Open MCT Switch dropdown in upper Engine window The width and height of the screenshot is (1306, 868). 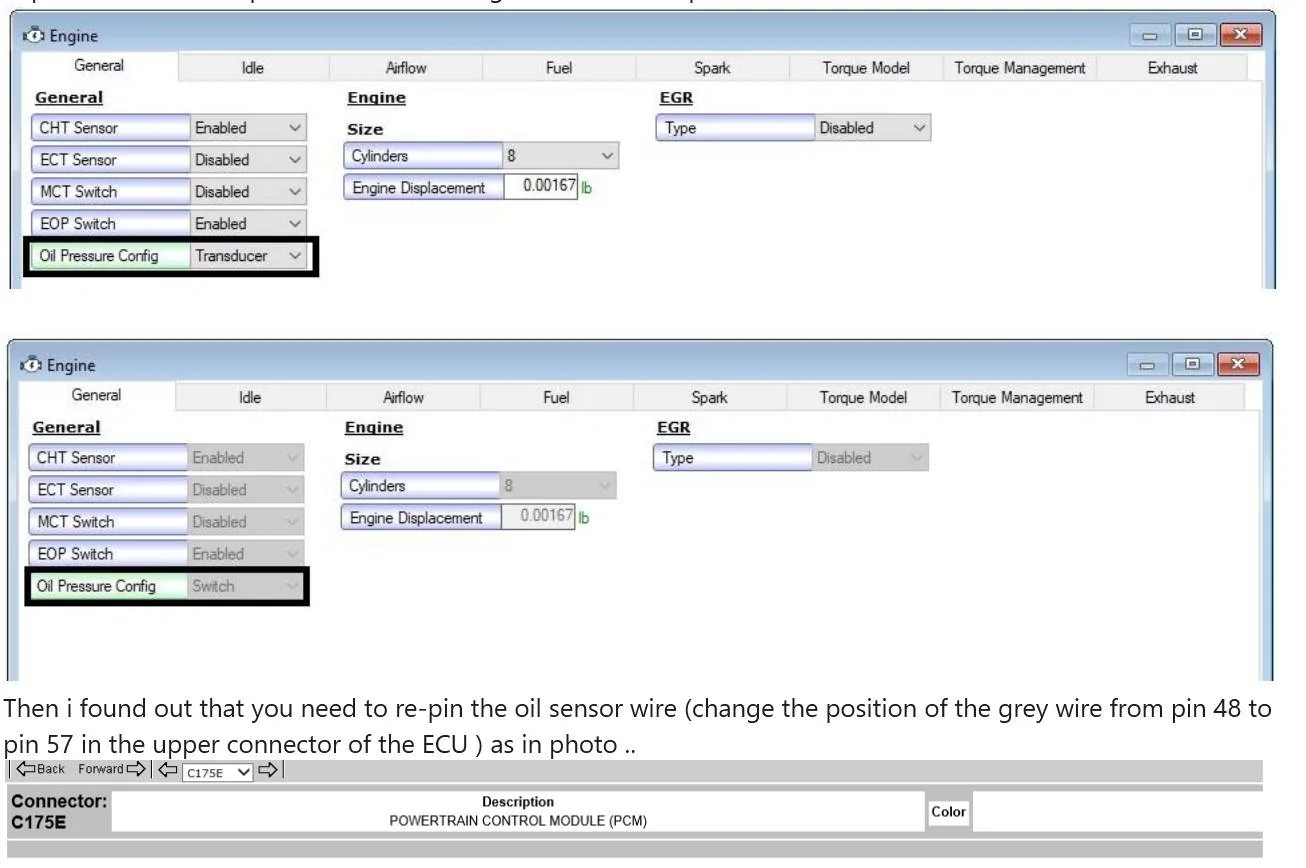[x=248, y=192]
